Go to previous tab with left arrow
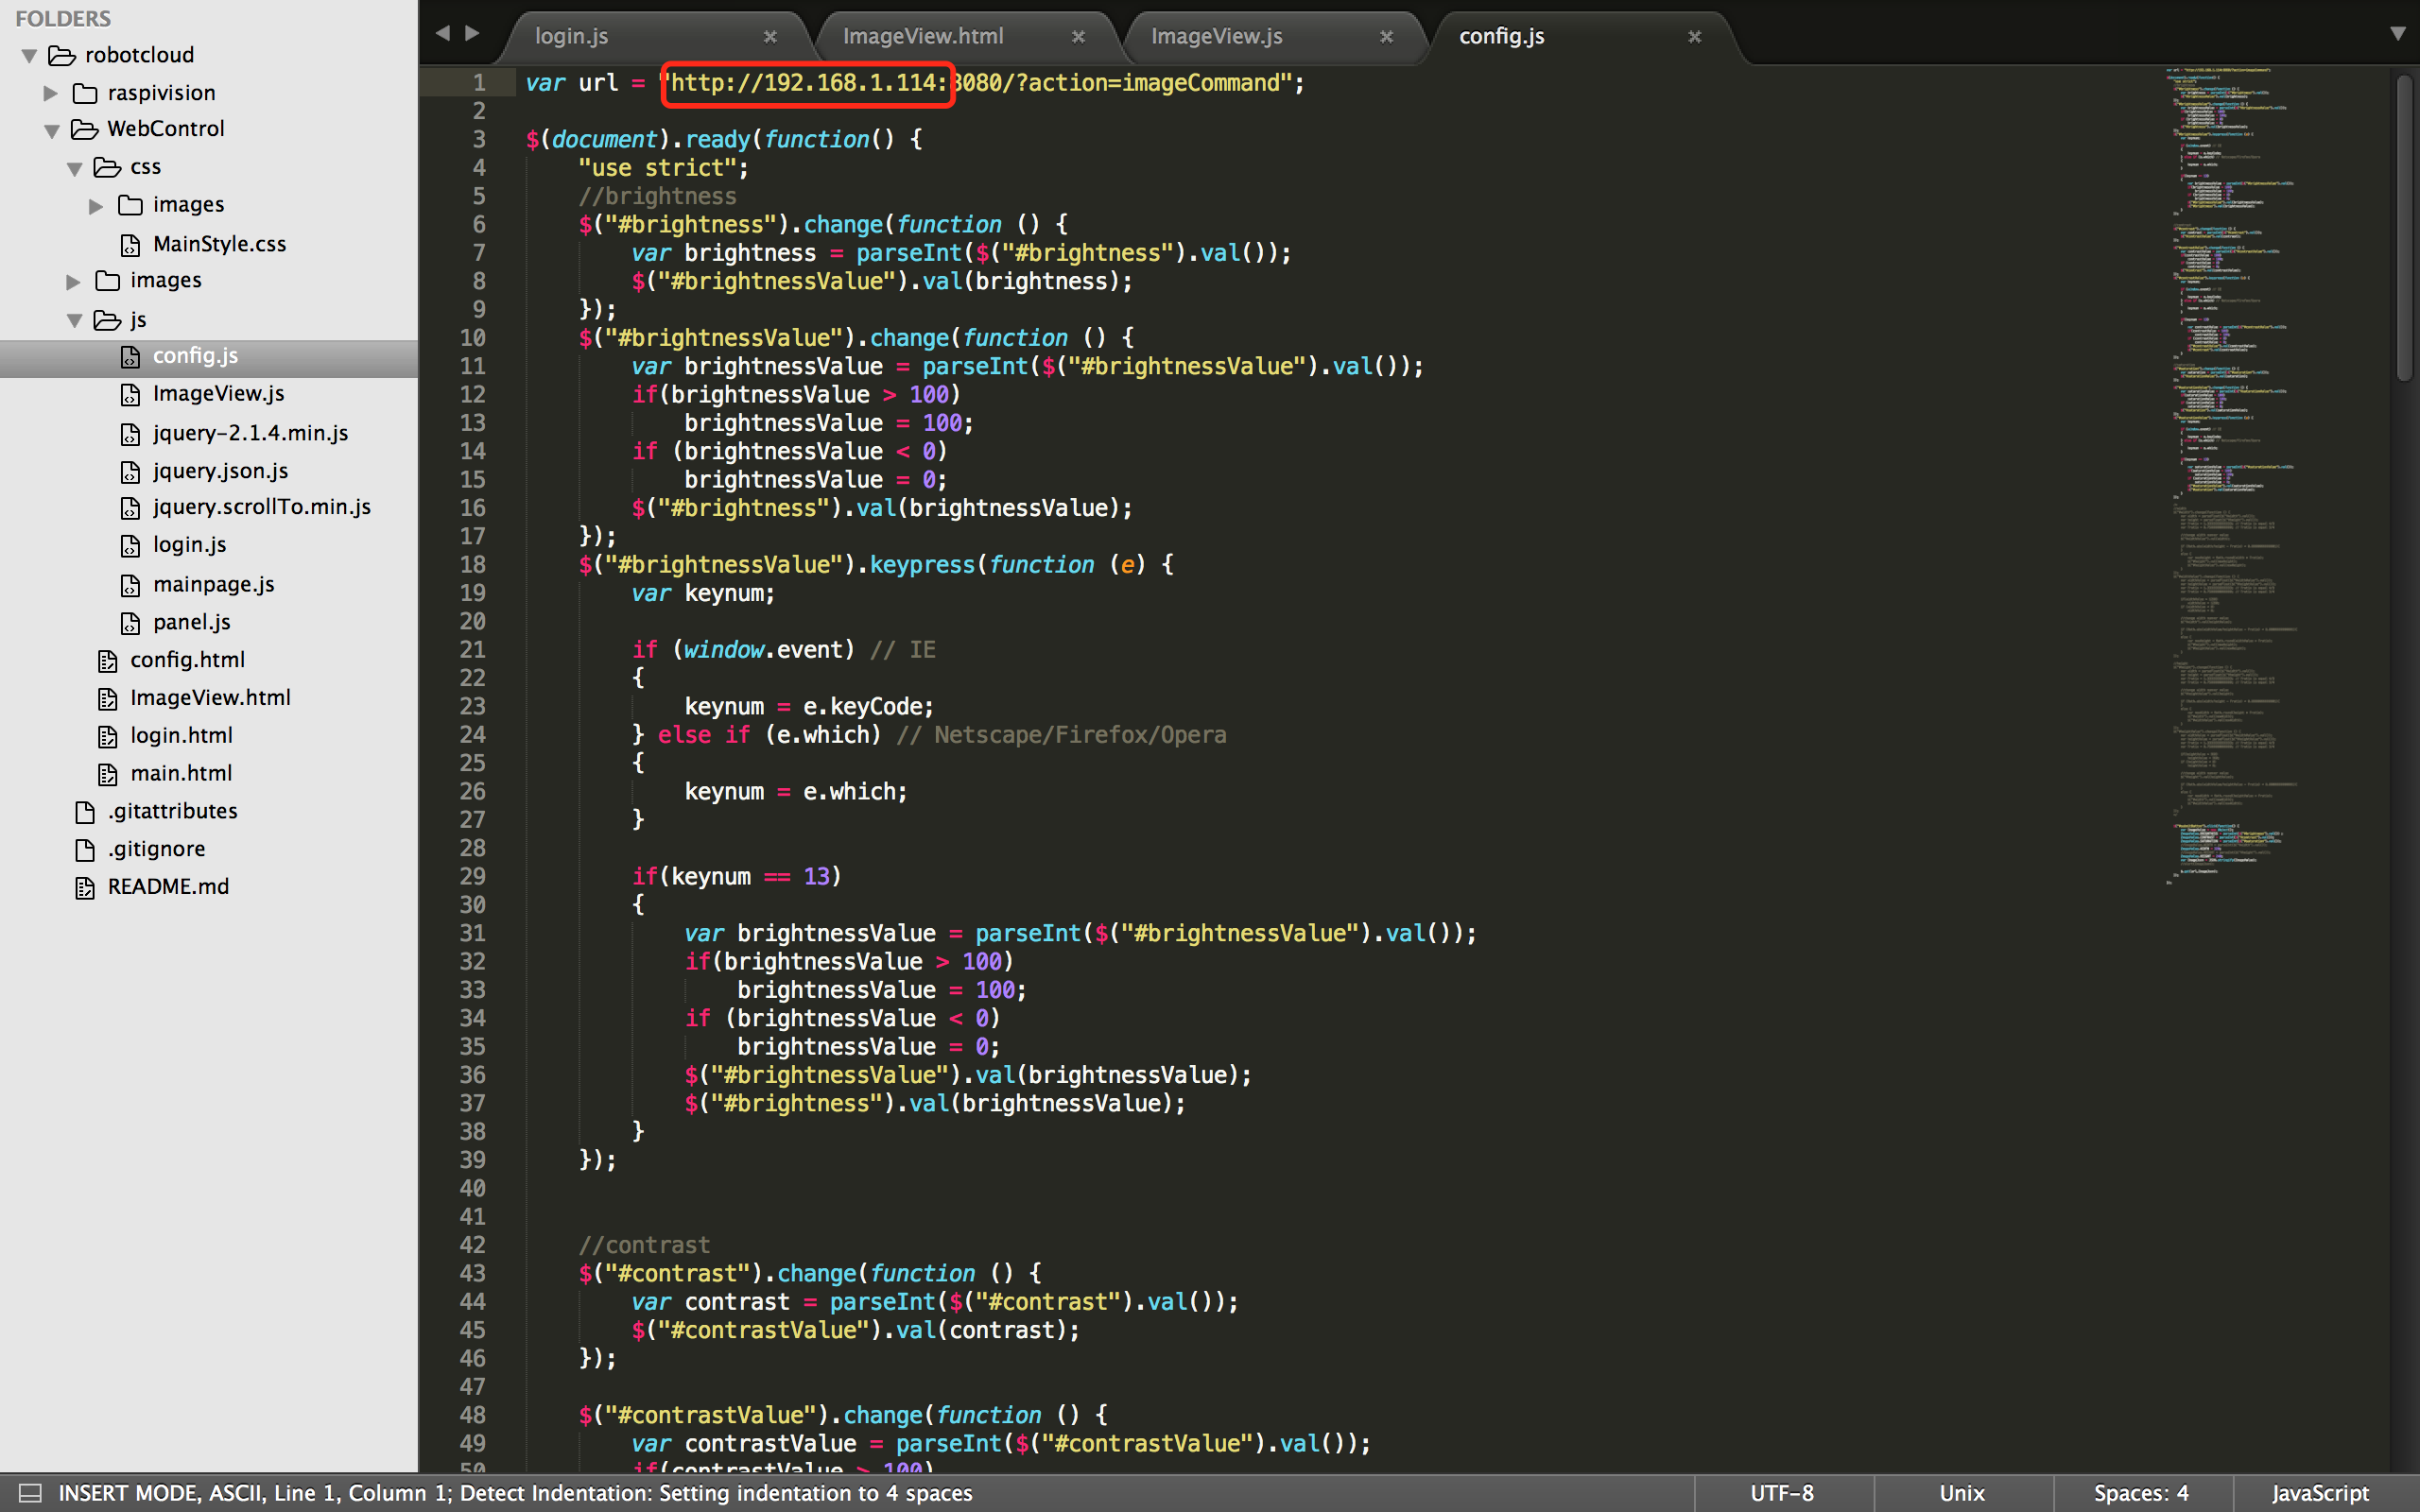 pos(442,34)
